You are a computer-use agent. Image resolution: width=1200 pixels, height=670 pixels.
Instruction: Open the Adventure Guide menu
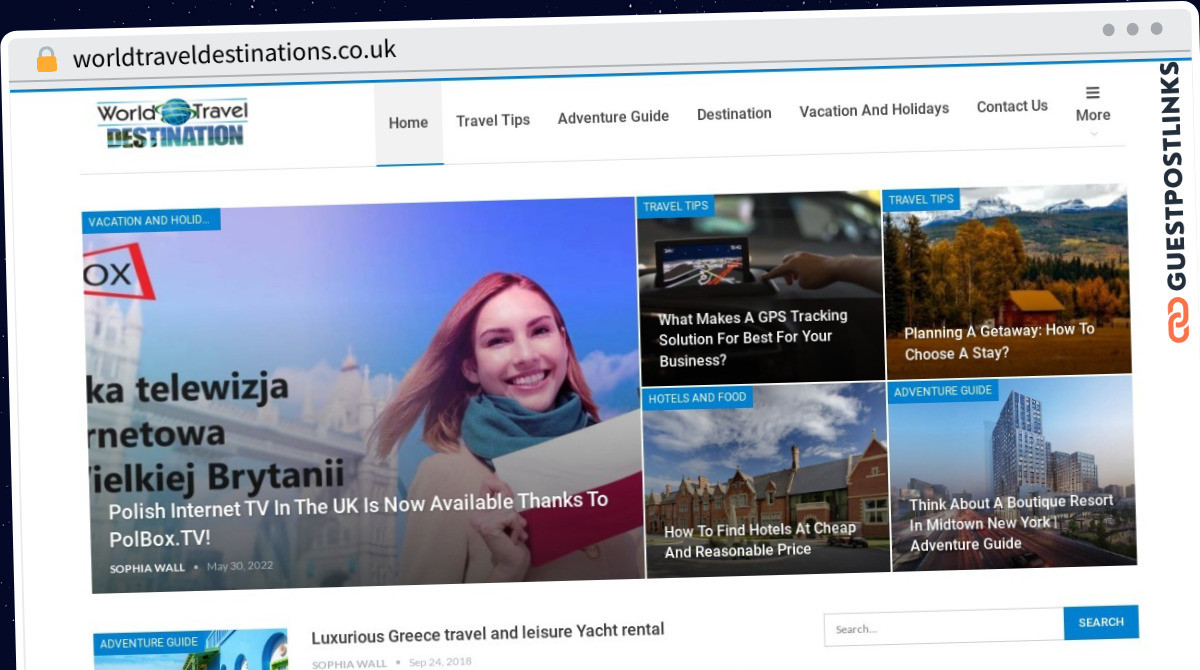[x=613, y=117]
